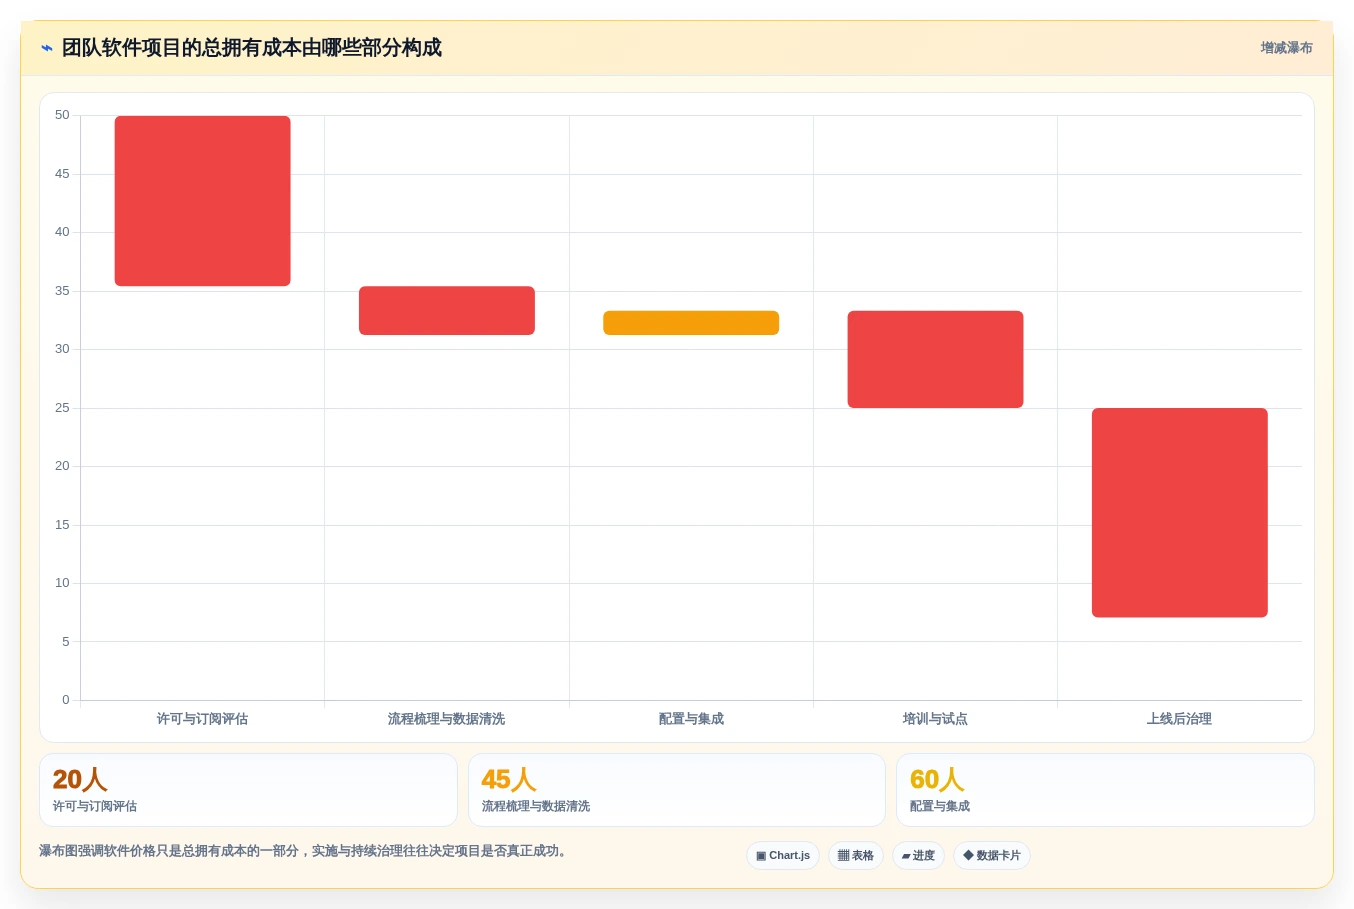
Task: Select the red 培训与试点 waterfall bar
Action: pos(935,359)
